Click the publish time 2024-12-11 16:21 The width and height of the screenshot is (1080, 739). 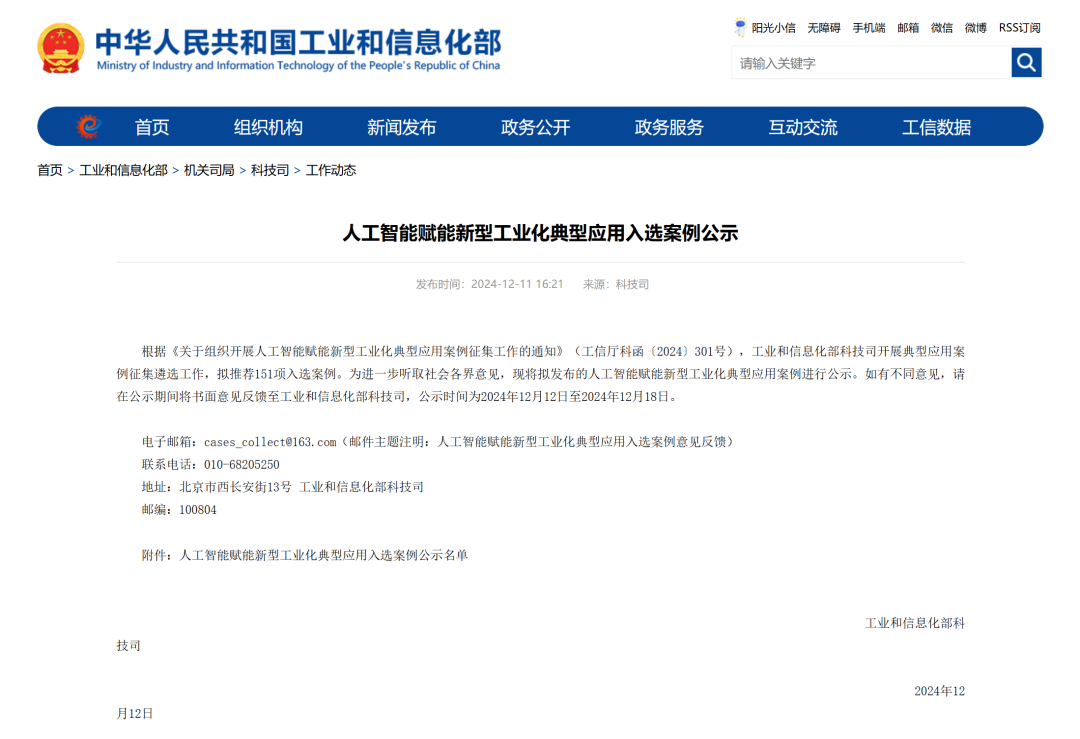517,284
